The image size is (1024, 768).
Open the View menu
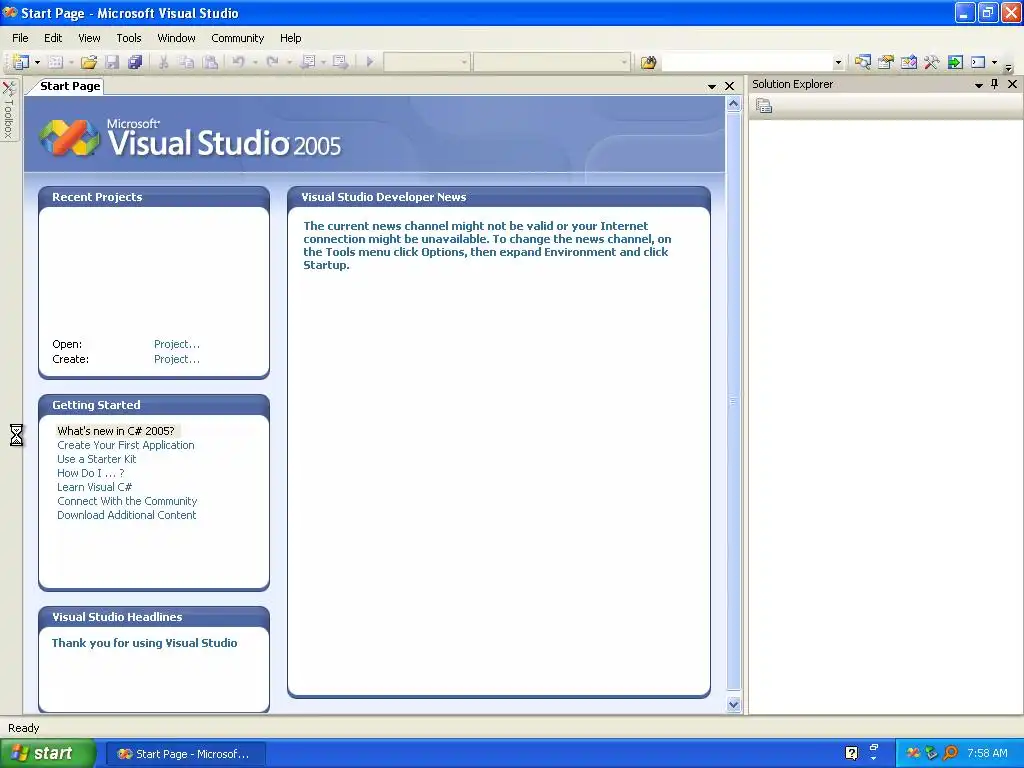click(89, 38)
